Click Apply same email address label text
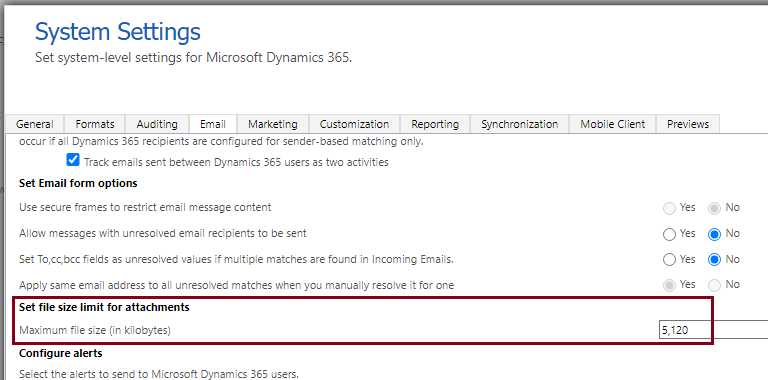Screen dimensions: 768x380 pyautogui.click(x=237, y=285)
